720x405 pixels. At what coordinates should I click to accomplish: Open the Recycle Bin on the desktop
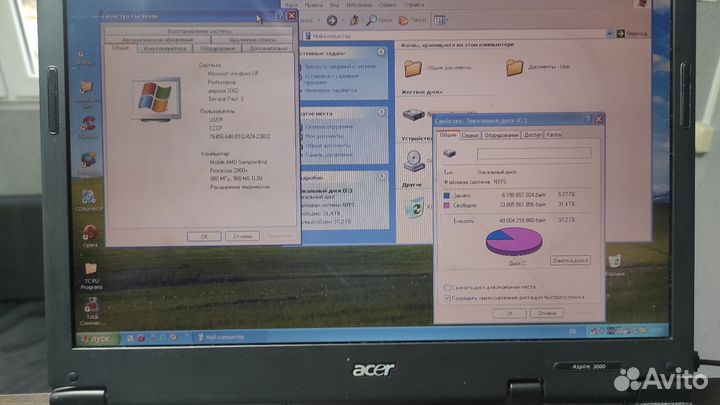(x=615, y=264)
